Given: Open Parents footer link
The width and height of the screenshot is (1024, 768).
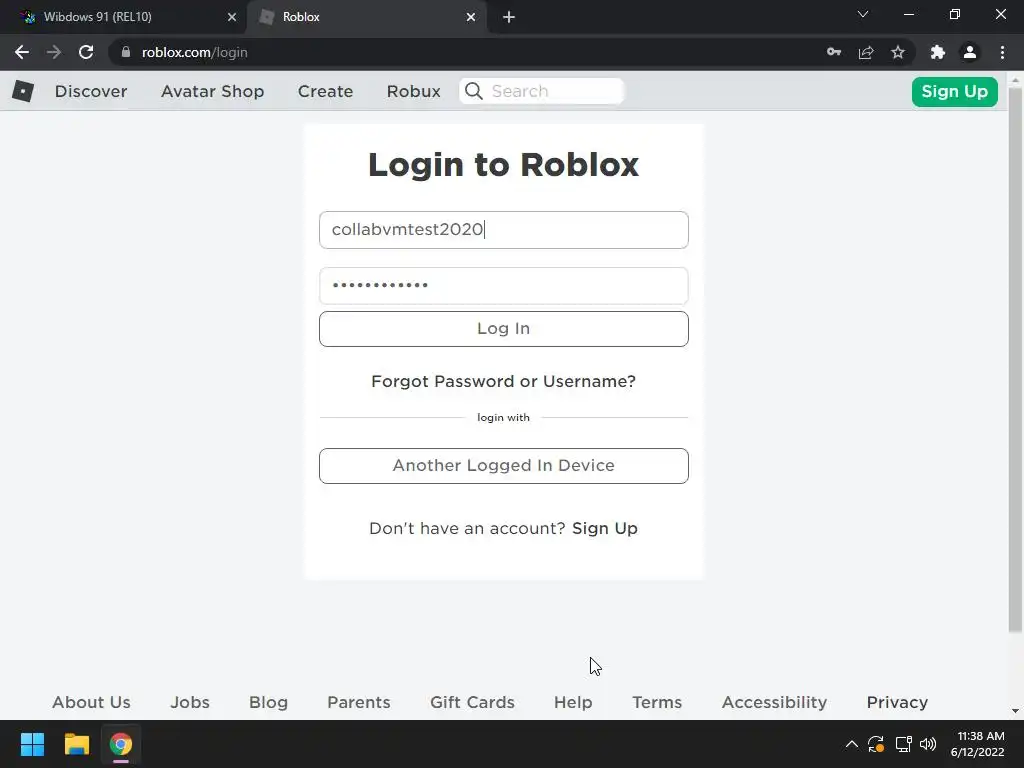Looking at the screenshot, I should 359,702.
